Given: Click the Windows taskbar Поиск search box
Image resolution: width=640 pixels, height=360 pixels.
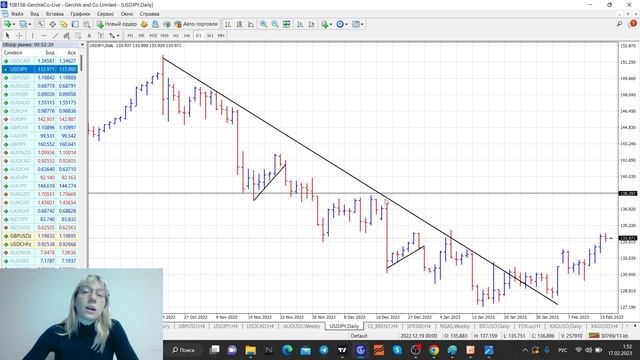Looking at the screenshot, I should (x=184, y=350).
